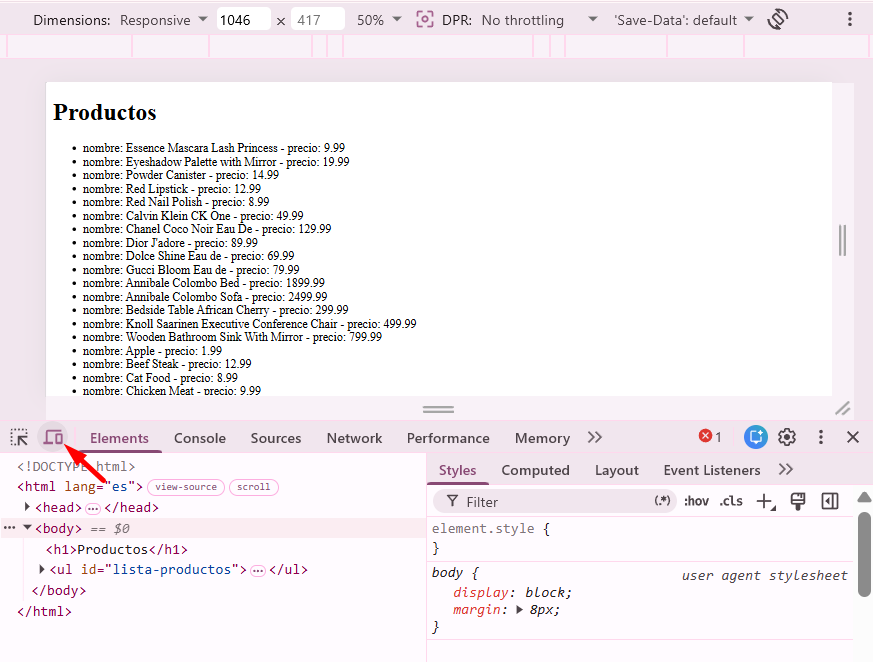
Task: Click the DOCTYPE html line
Action: (x=76, y=467)
